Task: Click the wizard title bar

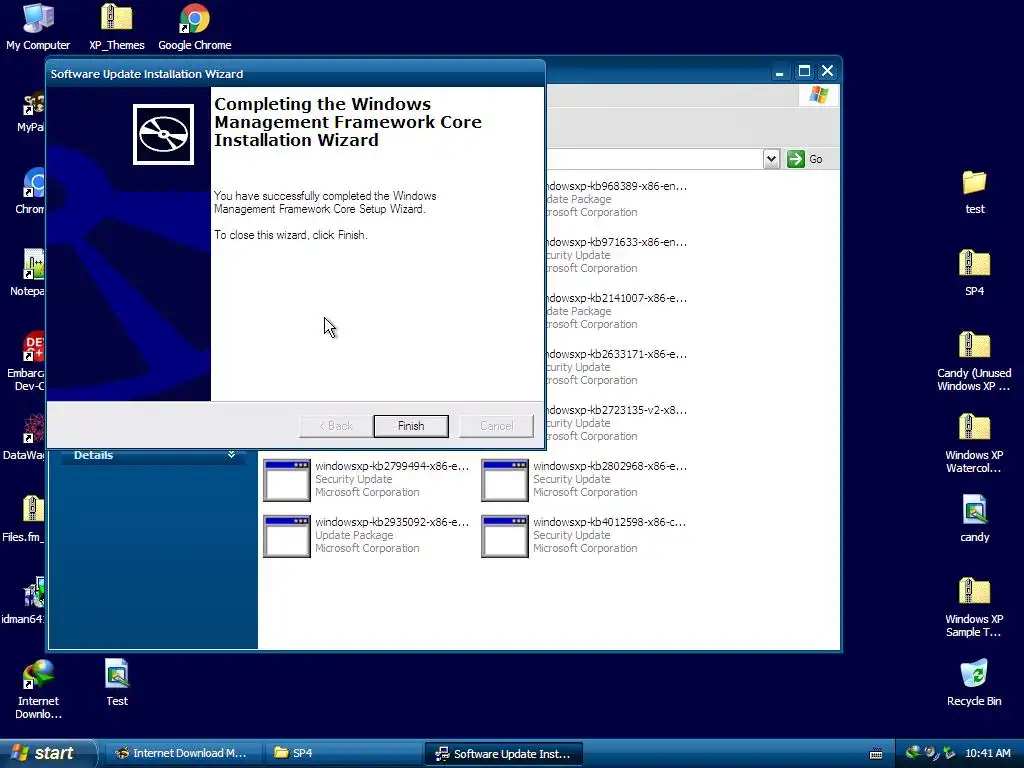Action: coord(295,74)
